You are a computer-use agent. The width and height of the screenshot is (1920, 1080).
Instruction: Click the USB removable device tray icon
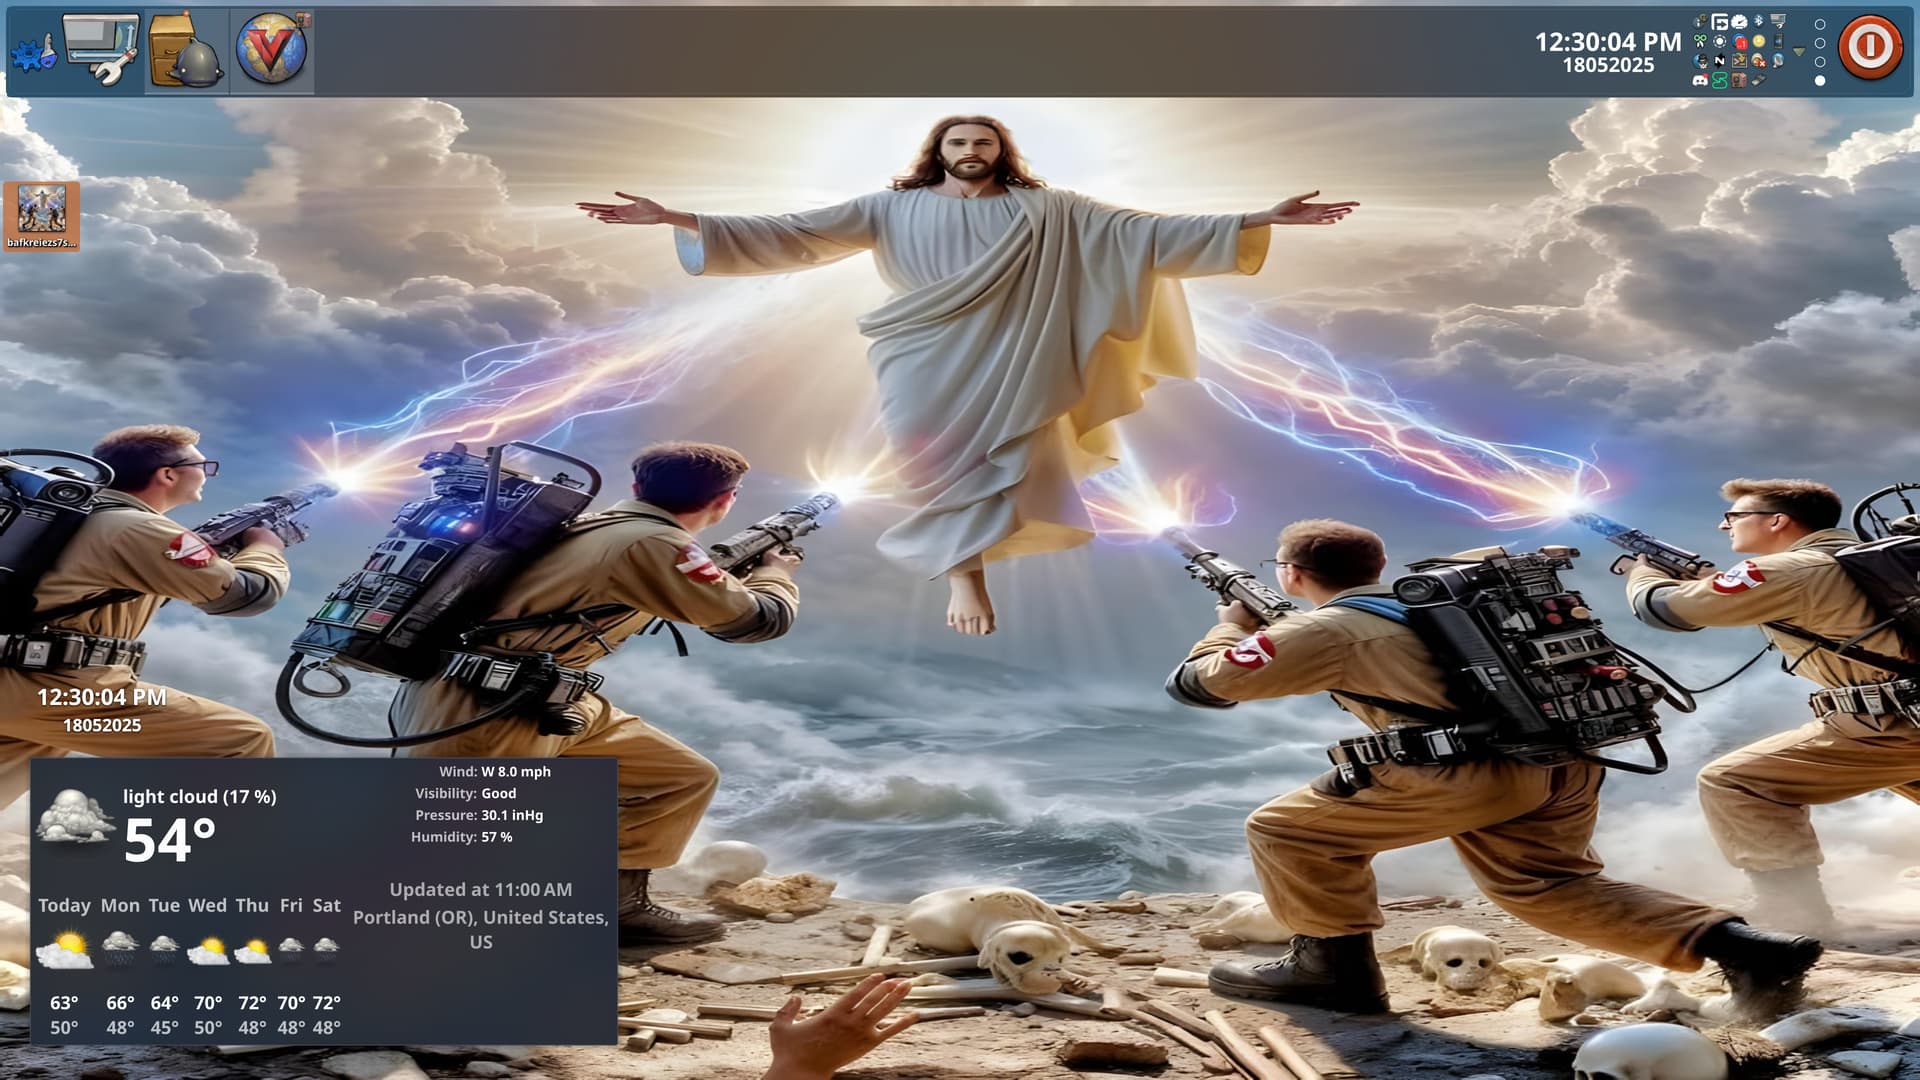[1759, 80]
